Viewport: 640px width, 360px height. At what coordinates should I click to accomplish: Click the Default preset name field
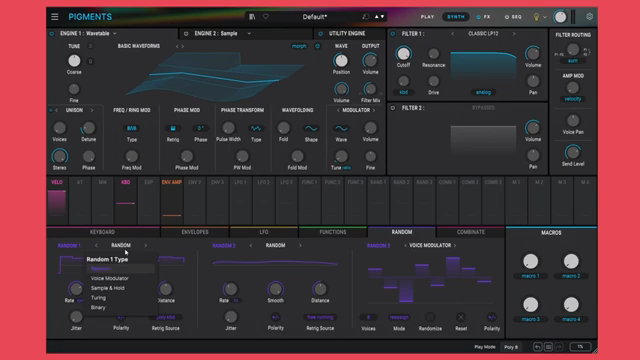pos(315,17)
